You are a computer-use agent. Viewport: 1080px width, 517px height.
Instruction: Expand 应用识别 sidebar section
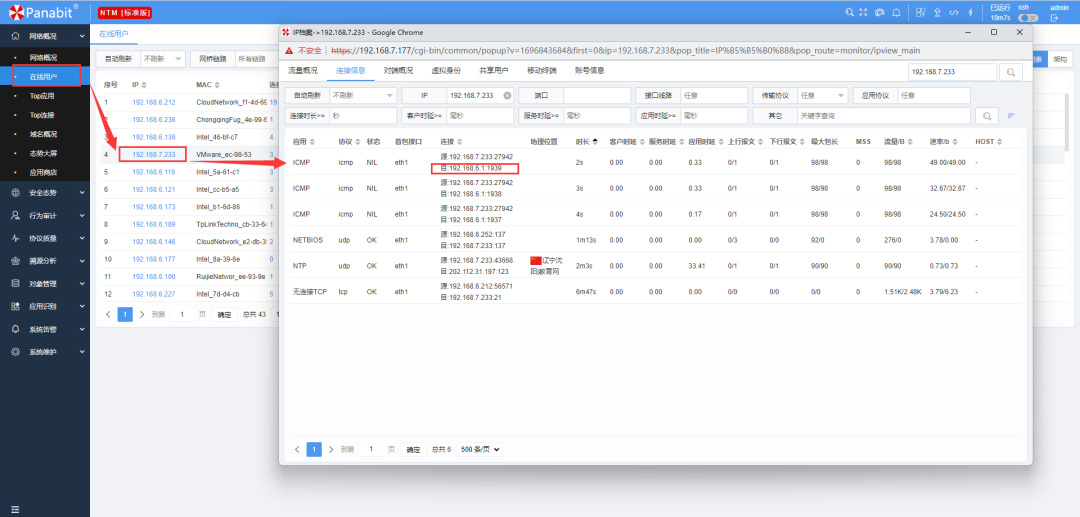point(45,306)
